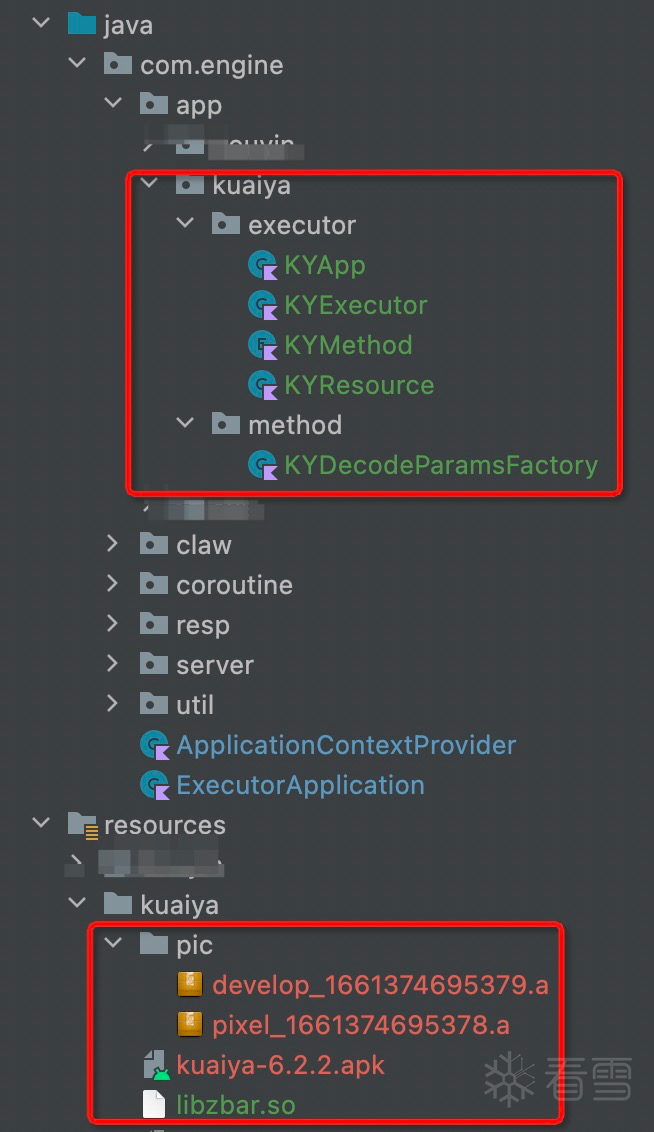Click the KYDecodeParamsFactory class icon
The height and width of the screenshot is (1132, 654).
click(262, 466)
